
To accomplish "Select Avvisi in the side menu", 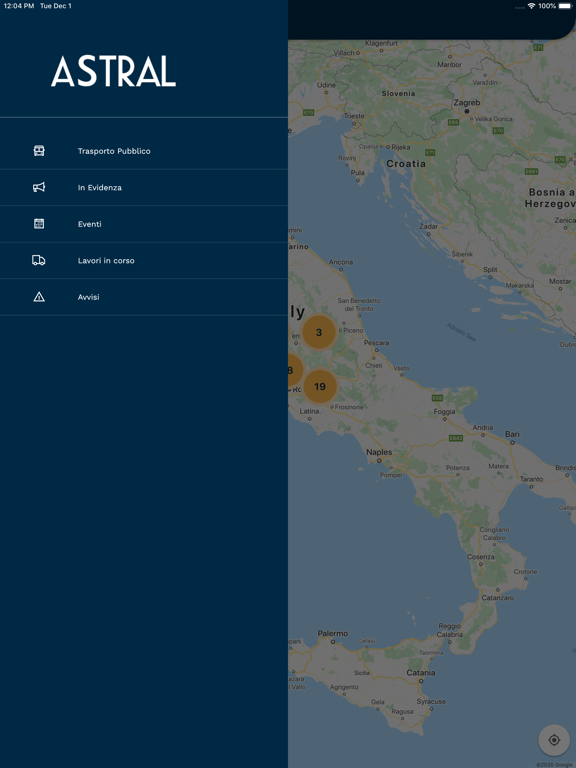I will point(144,297).
